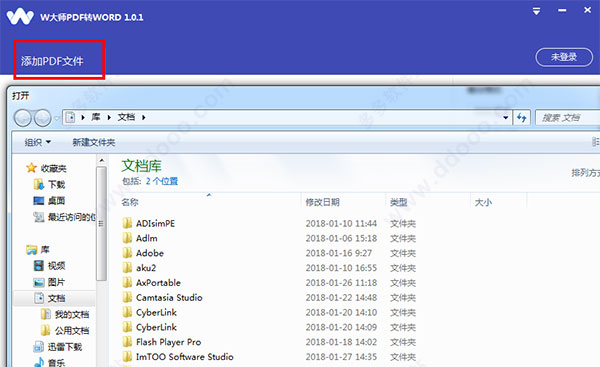
Task: Sort by the 类型 column header
Action: [x=398, y=202]
